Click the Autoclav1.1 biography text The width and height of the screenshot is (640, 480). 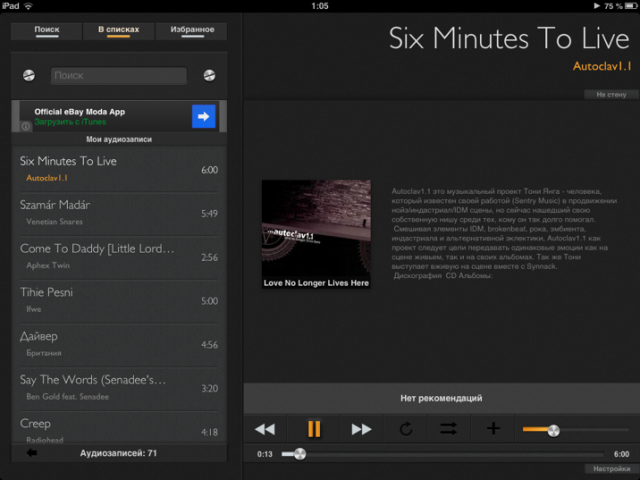coord(504,233)
